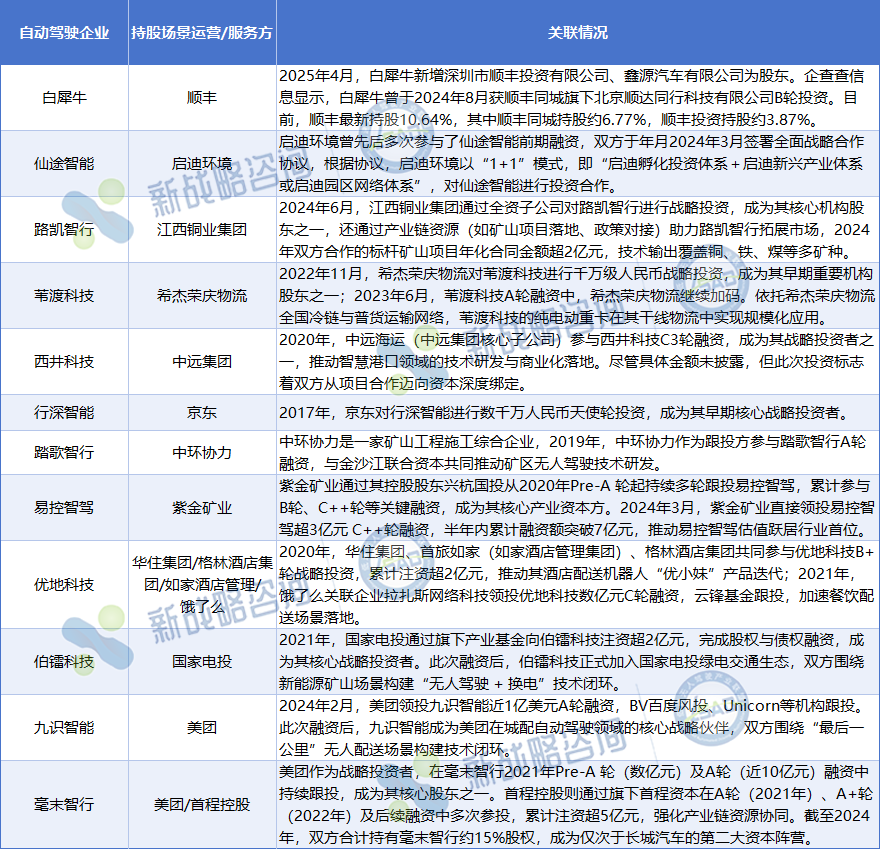Select the 国家电投 cell
The image size is (880, 849).
pos(201,661)
